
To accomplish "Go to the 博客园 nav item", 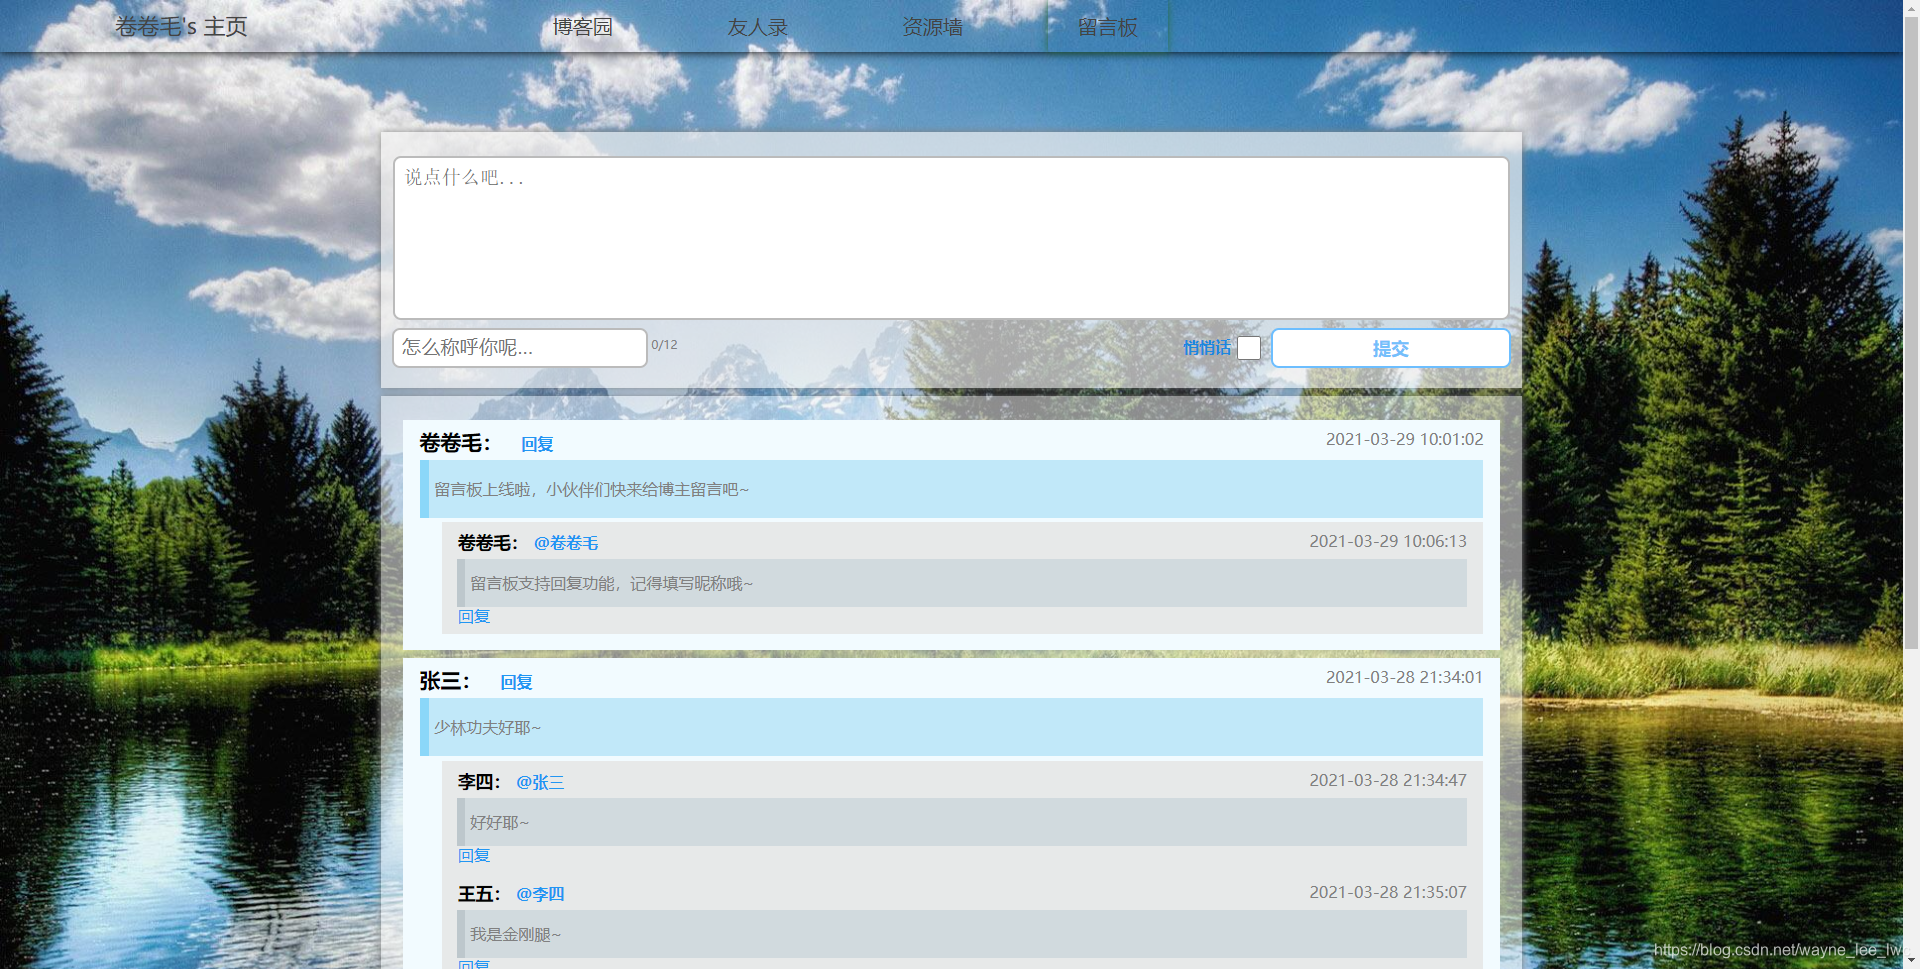I will [x=583, y=27].
